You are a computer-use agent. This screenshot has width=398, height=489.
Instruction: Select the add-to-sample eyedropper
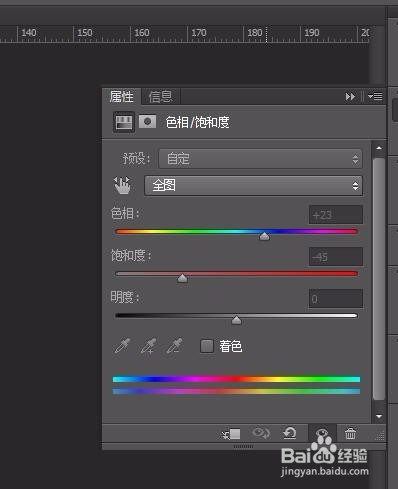coord(148,346)
